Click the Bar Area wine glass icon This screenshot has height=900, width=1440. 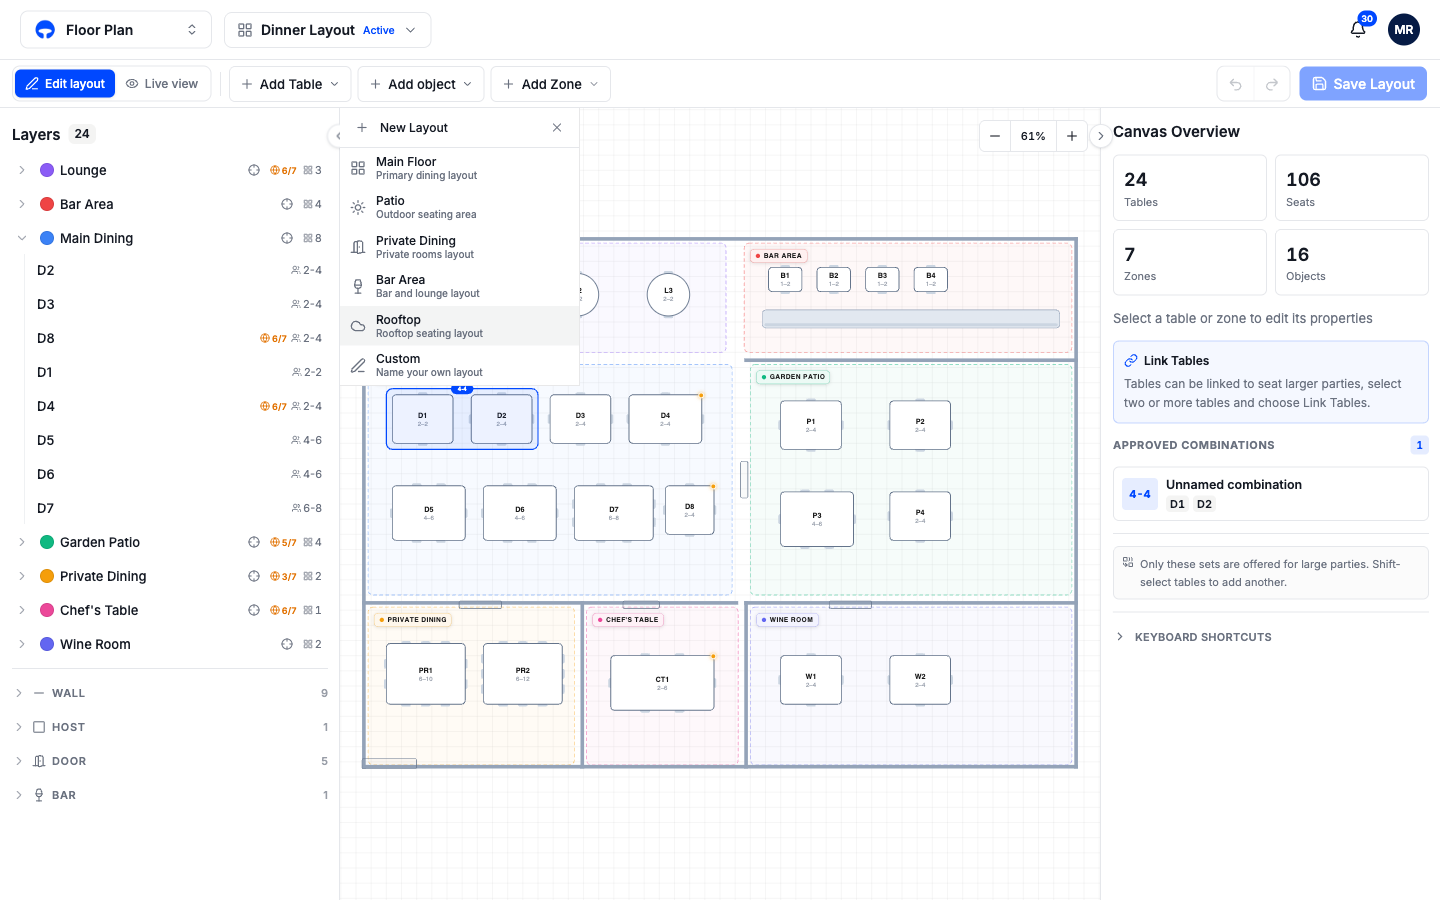pos(358,287)
